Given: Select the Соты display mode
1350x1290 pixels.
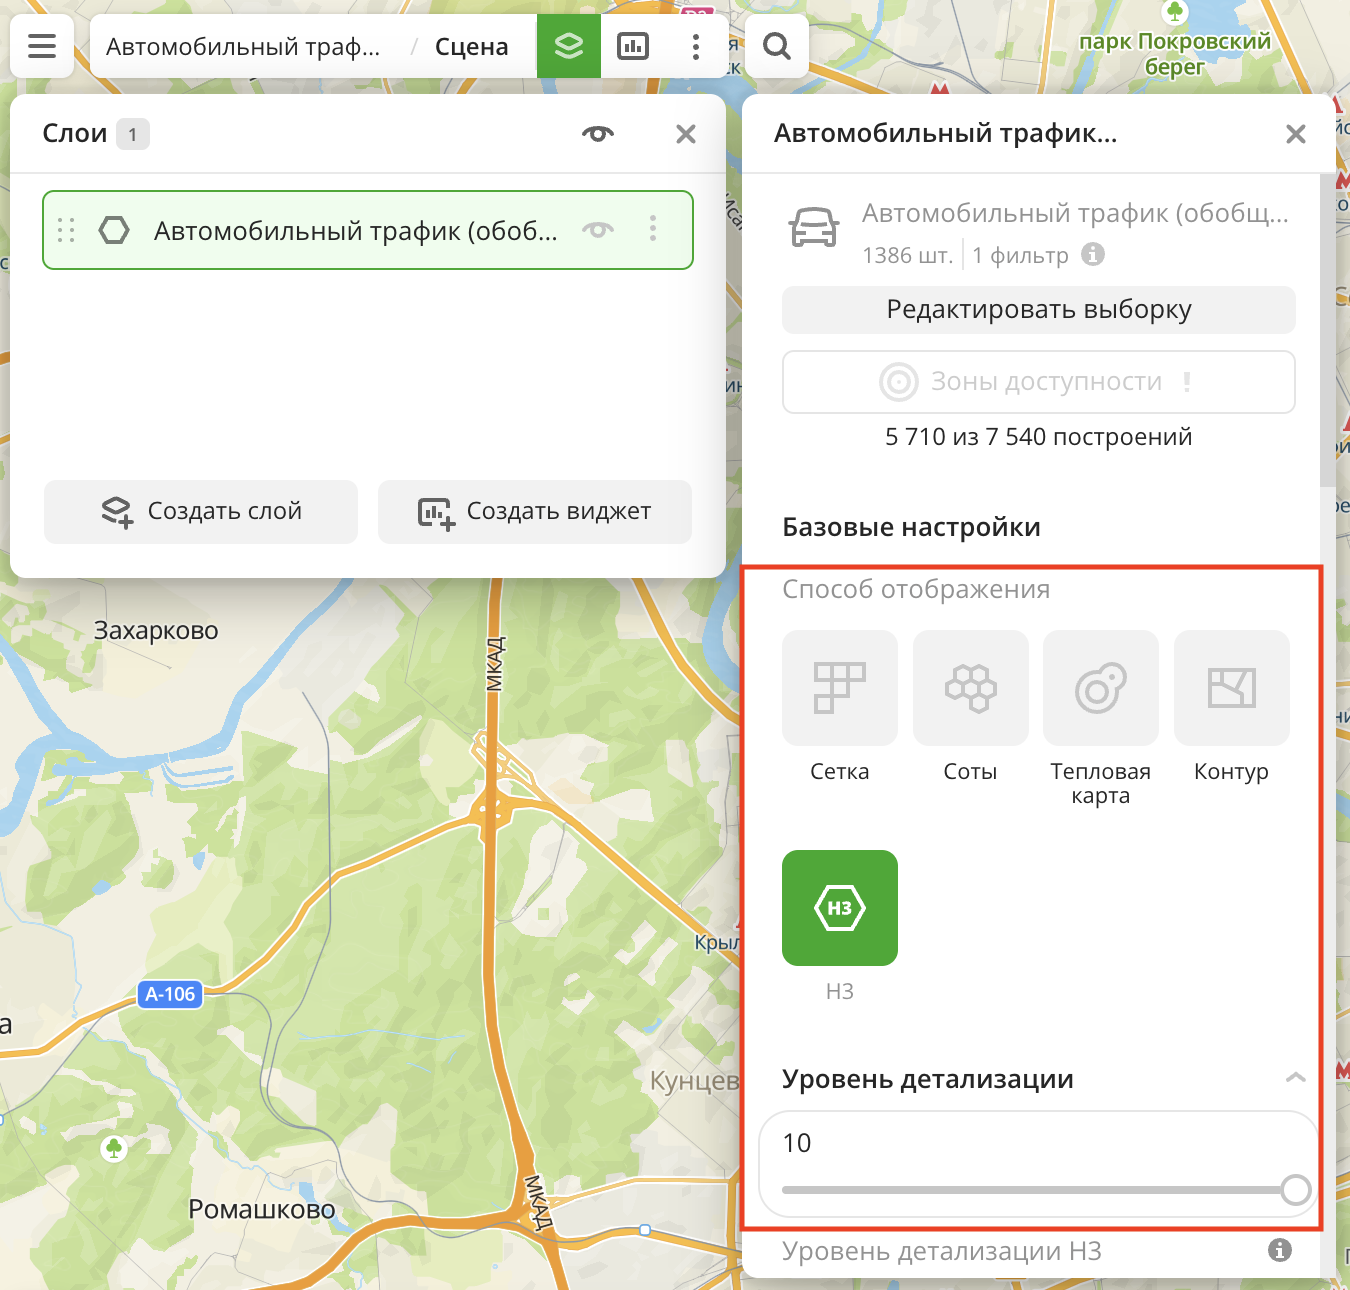Looking at the screenshot, I should tap(970, 688).
